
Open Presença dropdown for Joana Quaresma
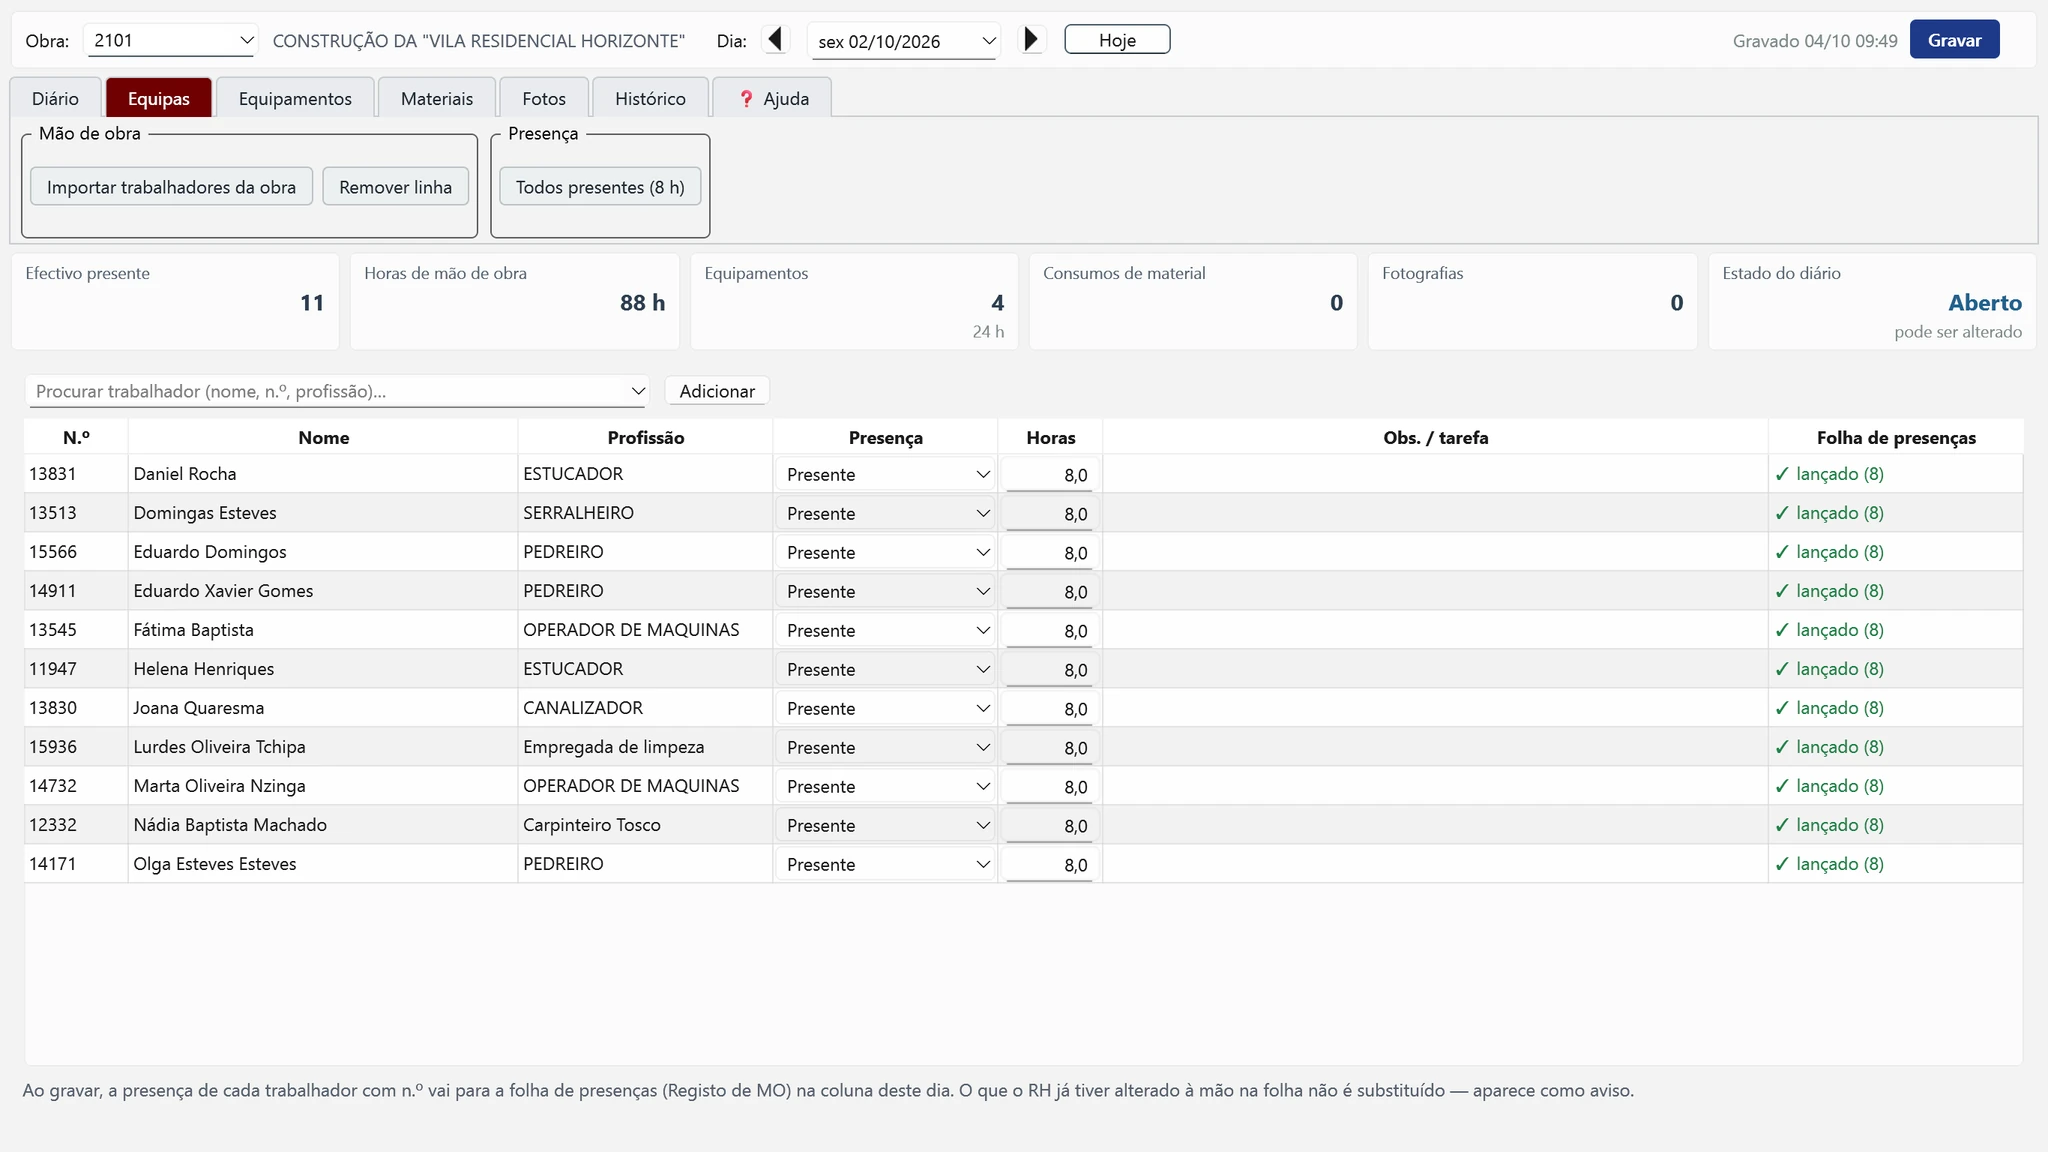click(886, 708)
